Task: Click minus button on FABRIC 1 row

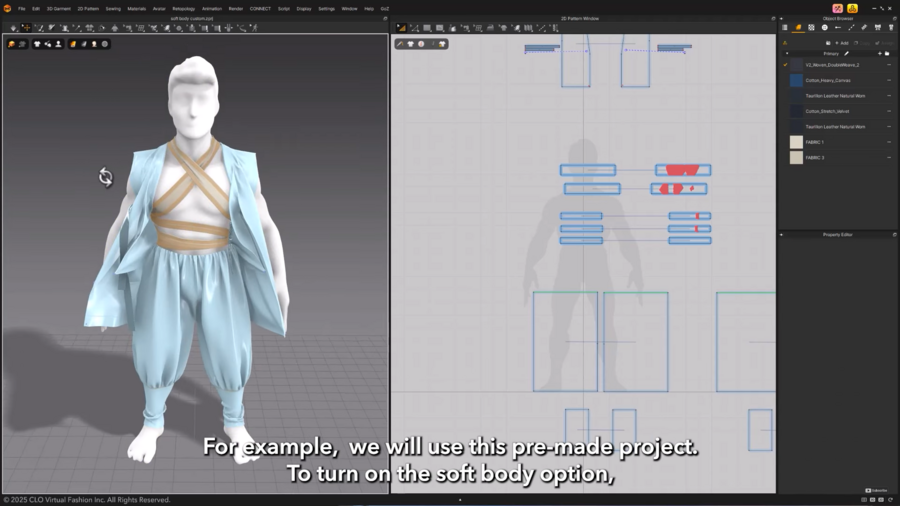Action: pos(889,142)
